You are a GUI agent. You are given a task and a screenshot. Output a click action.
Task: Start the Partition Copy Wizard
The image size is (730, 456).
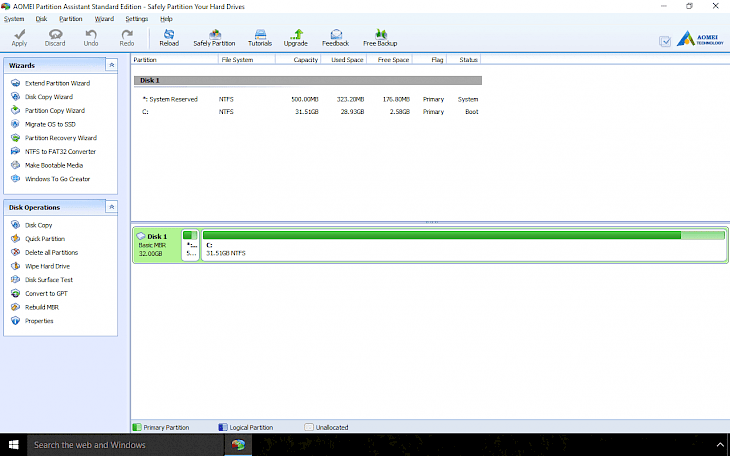(x=54, y=110)
